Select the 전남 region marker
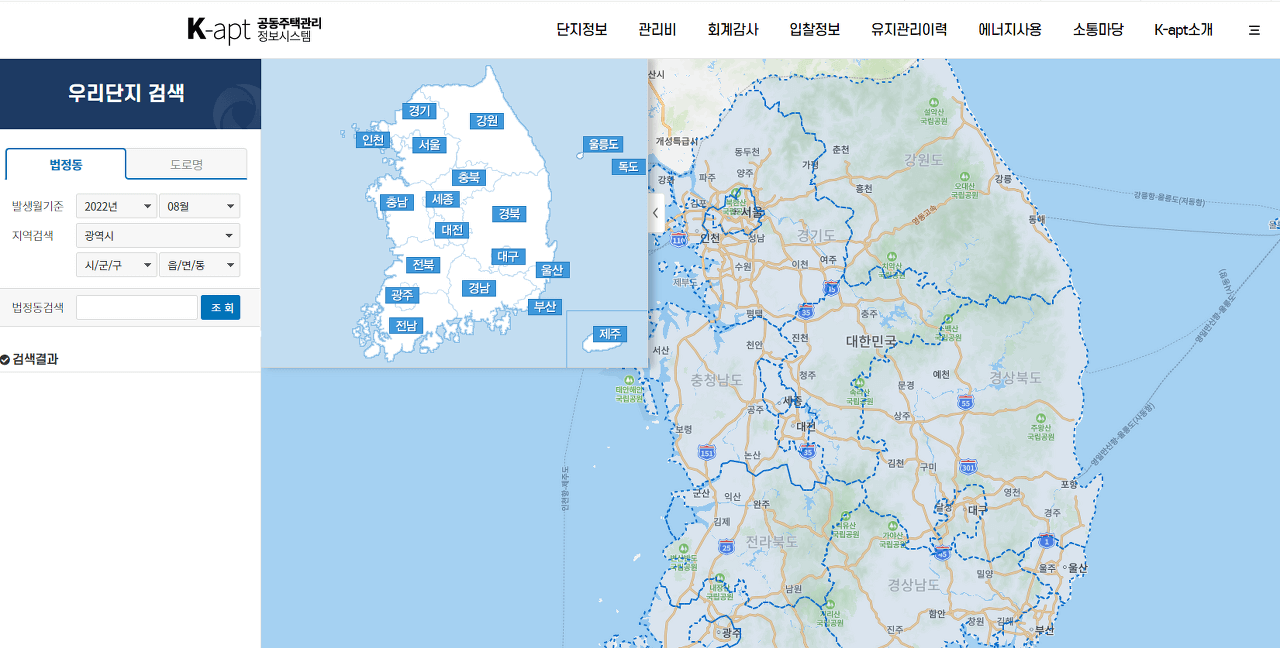Viewport: 1280px width, 648px height. coord(404,325)
